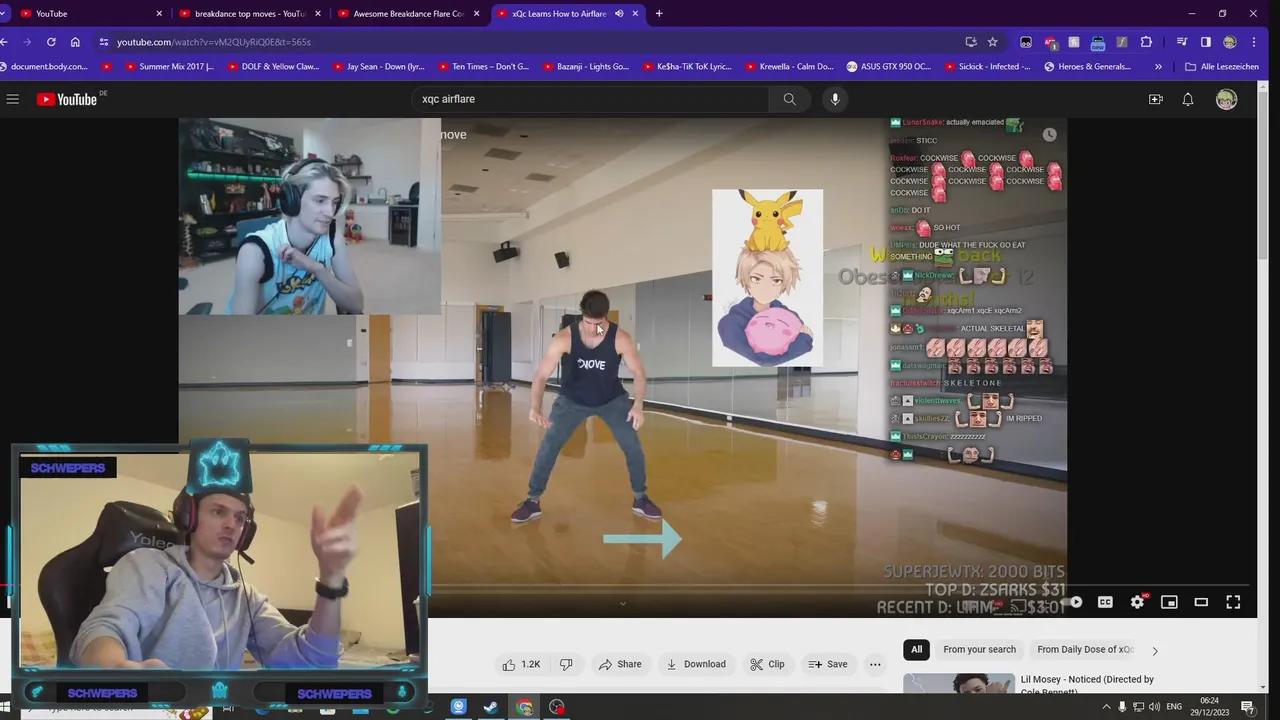Click the Clip button

[767, 664]
